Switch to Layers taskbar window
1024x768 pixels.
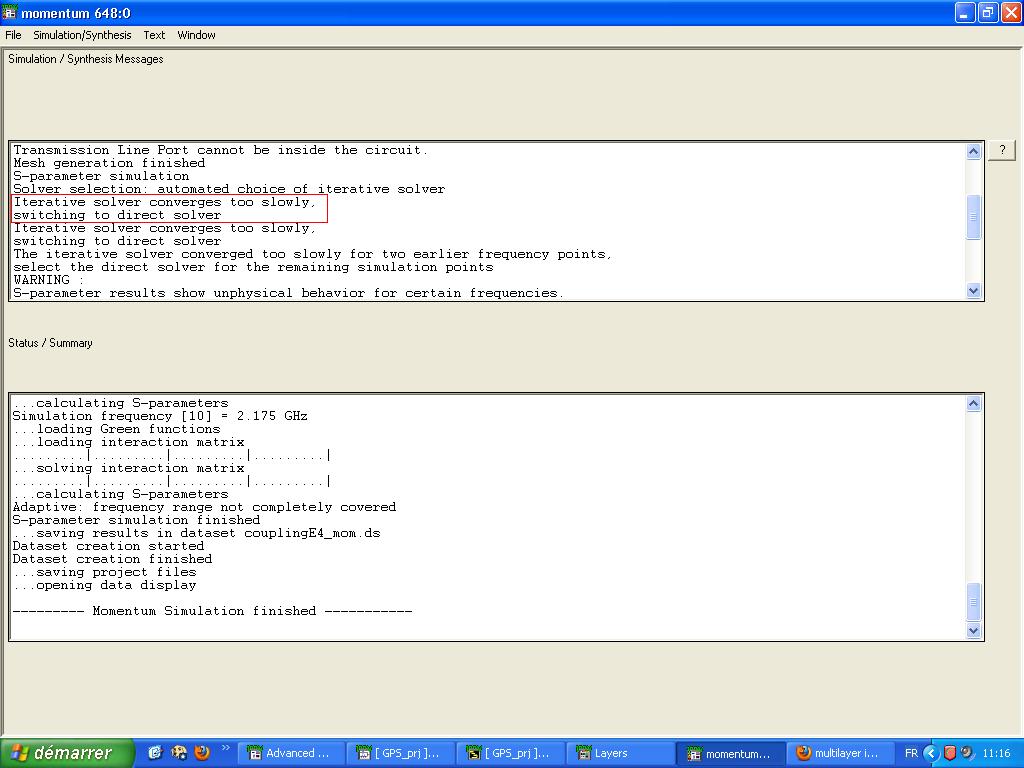(619, 753)
